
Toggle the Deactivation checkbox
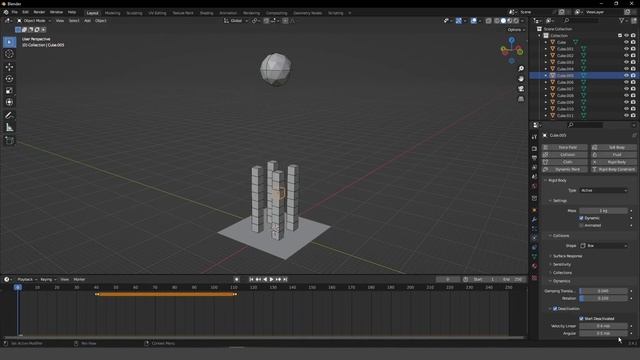(x=555, y=309)
